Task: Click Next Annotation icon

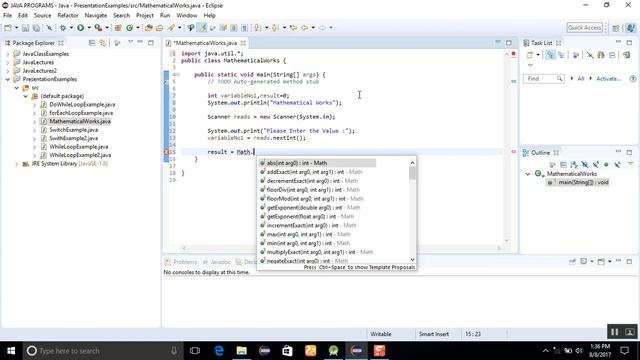Action: click(x=258, y=28)
